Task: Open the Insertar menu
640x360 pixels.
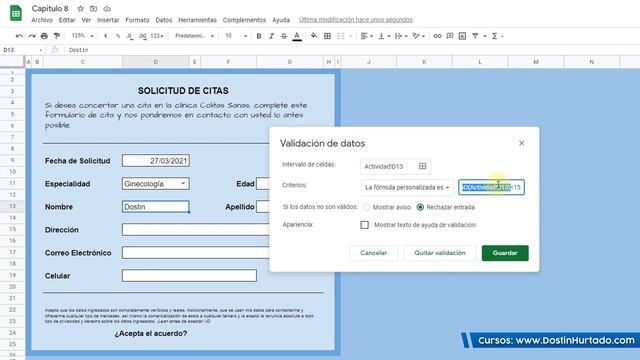Action: [x=108, y=20]
